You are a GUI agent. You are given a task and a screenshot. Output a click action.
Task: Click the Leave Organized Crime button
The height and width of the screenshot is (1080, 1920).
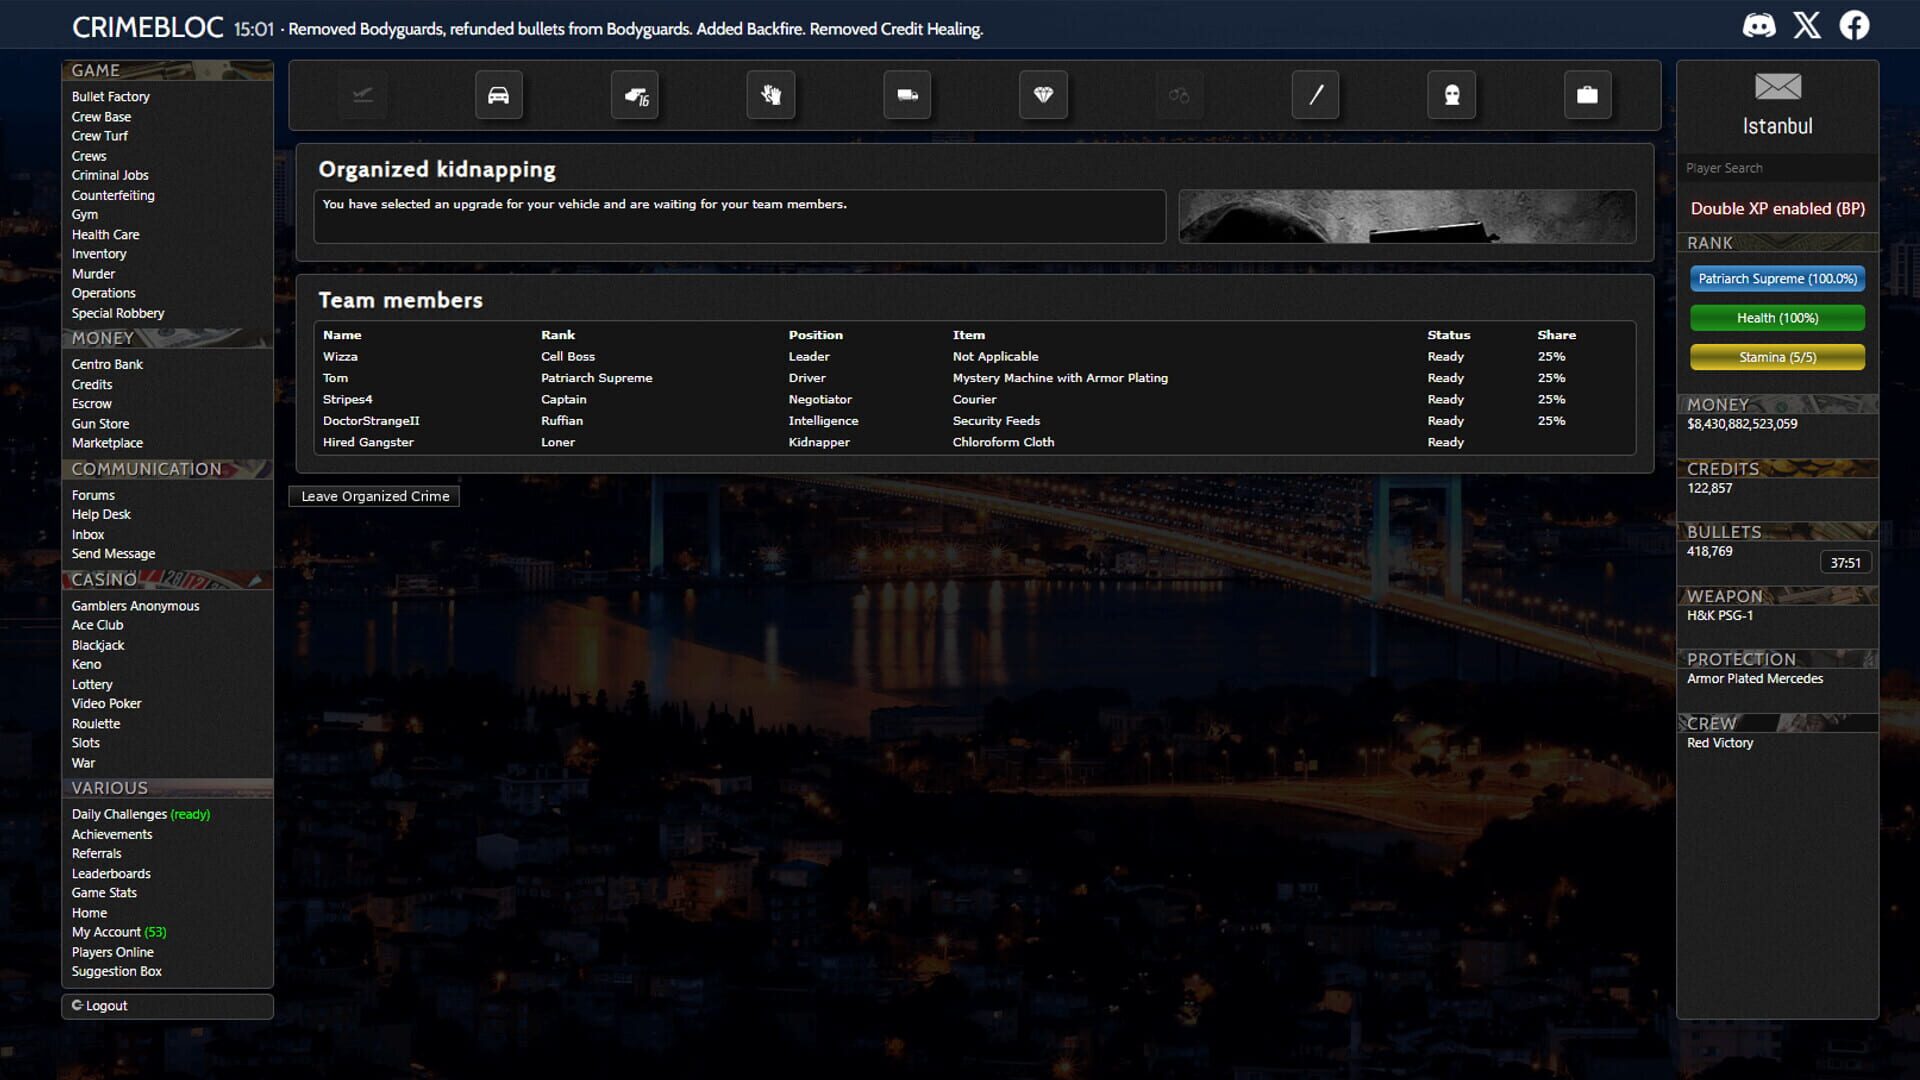click(x=373, y=496)
